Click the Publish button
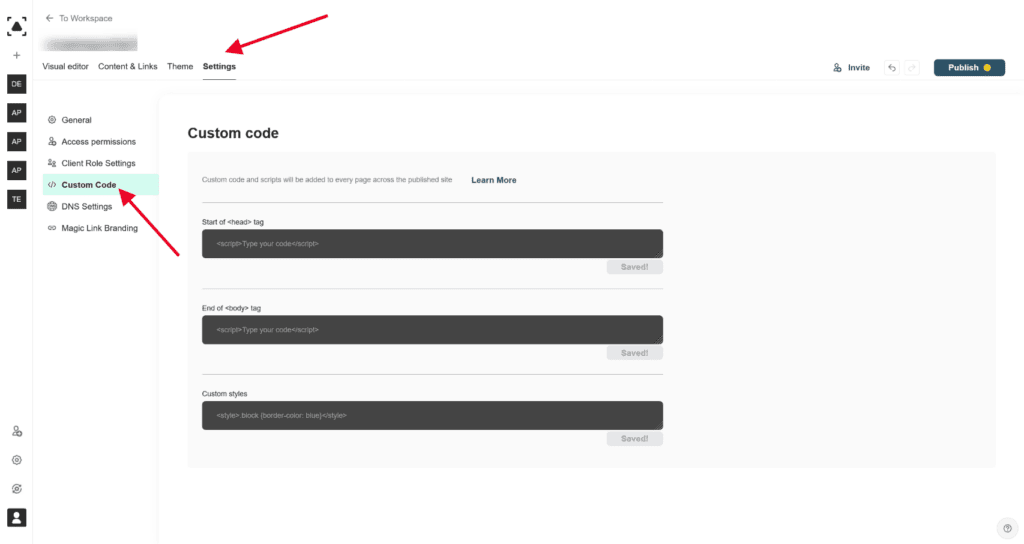The height and width of the screenshot is (544, 1024). point(969,68)
